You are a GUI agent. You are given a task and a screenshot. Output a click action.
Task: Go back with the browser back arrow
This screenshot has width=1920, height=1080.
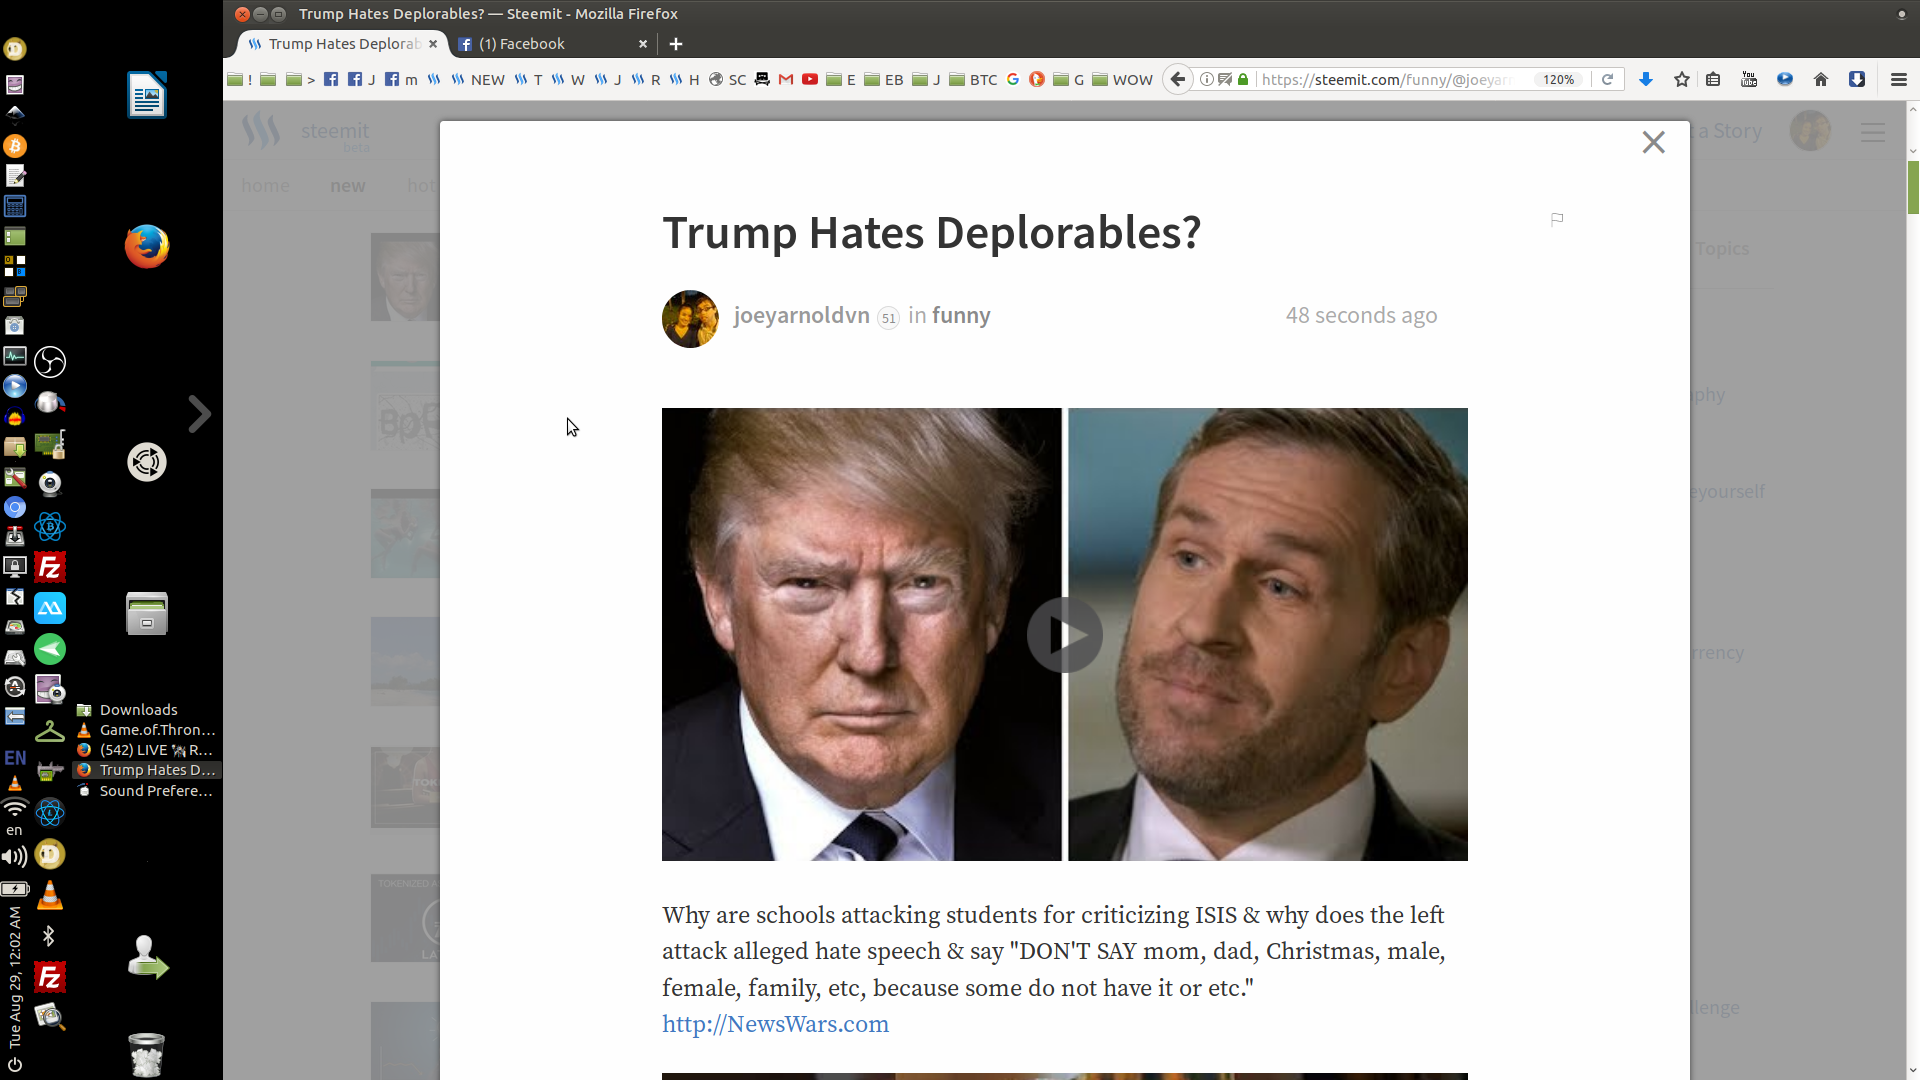(1178, 79)
